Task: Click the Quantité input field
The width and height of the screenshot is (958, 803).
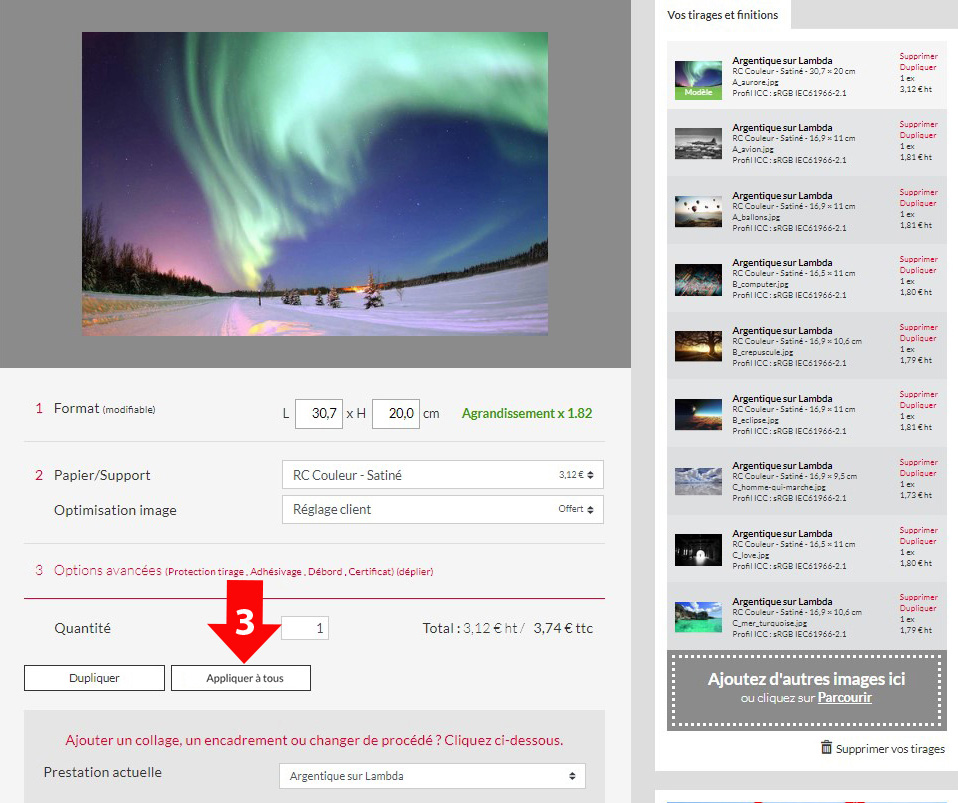Action: click(305, 628)
